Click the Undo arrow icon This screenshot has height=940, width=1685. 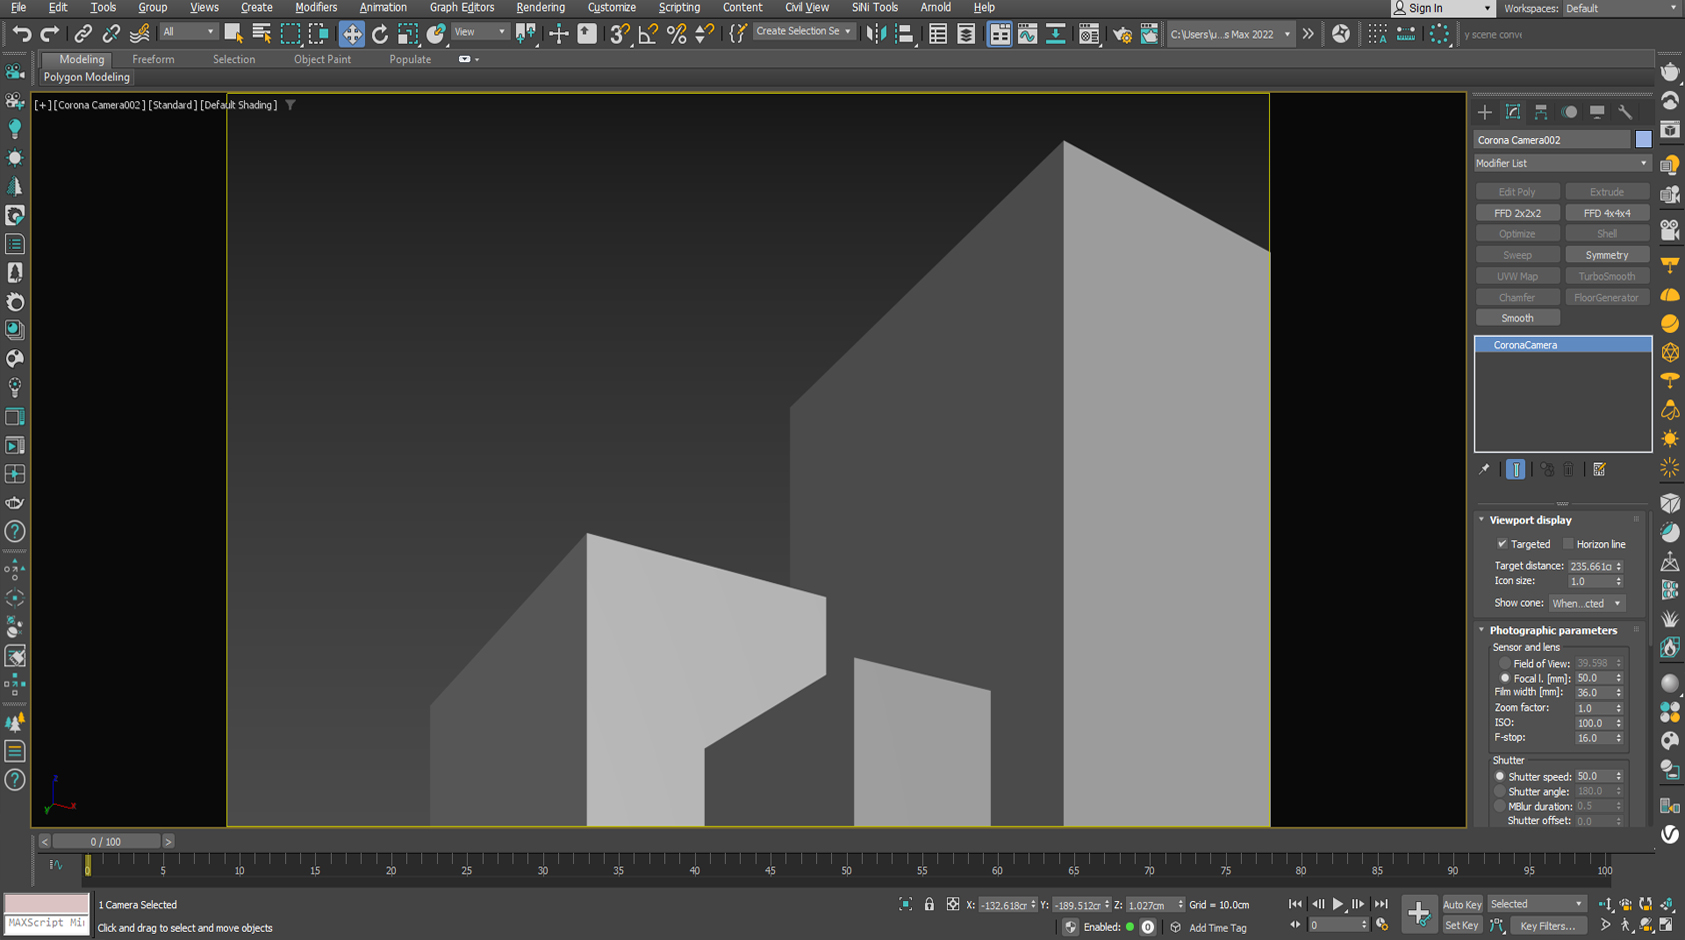click(x=21, y=34)
